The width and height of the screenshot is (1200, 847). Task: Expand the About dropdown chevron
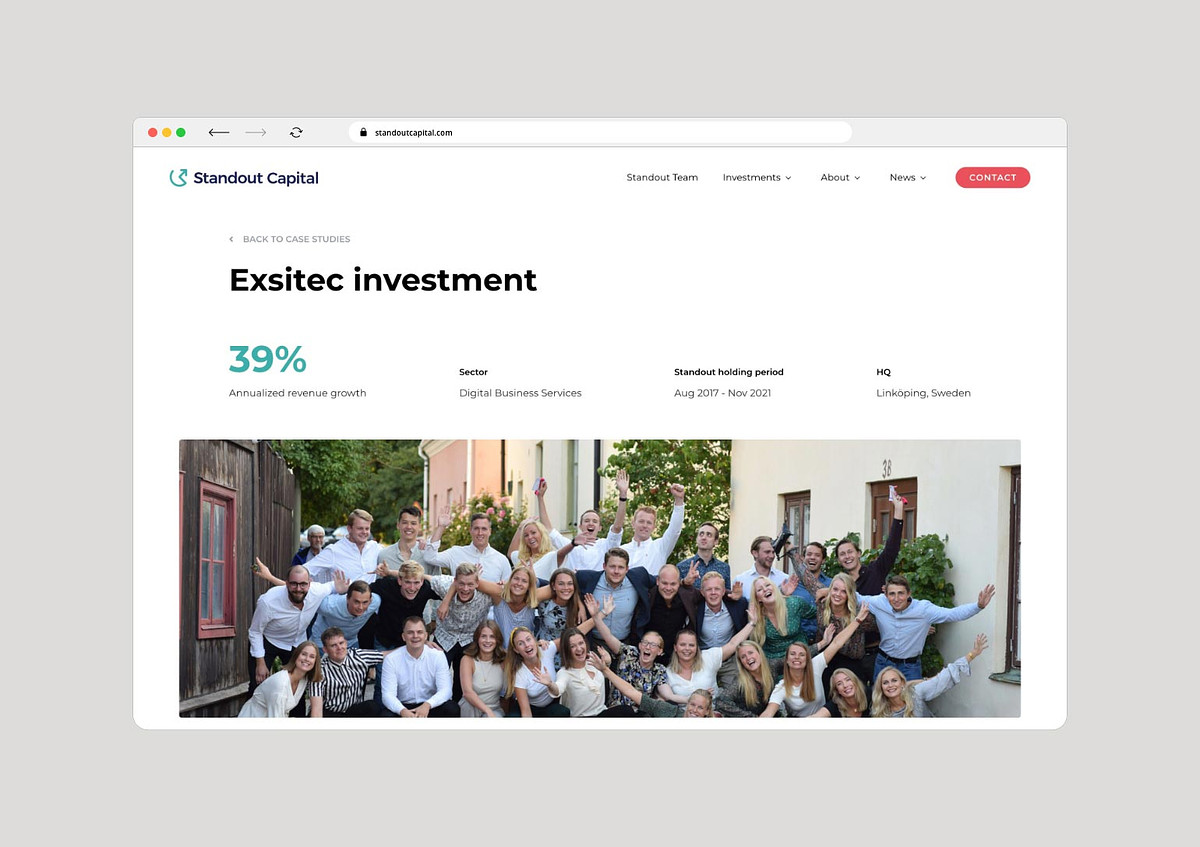(857, 178)
